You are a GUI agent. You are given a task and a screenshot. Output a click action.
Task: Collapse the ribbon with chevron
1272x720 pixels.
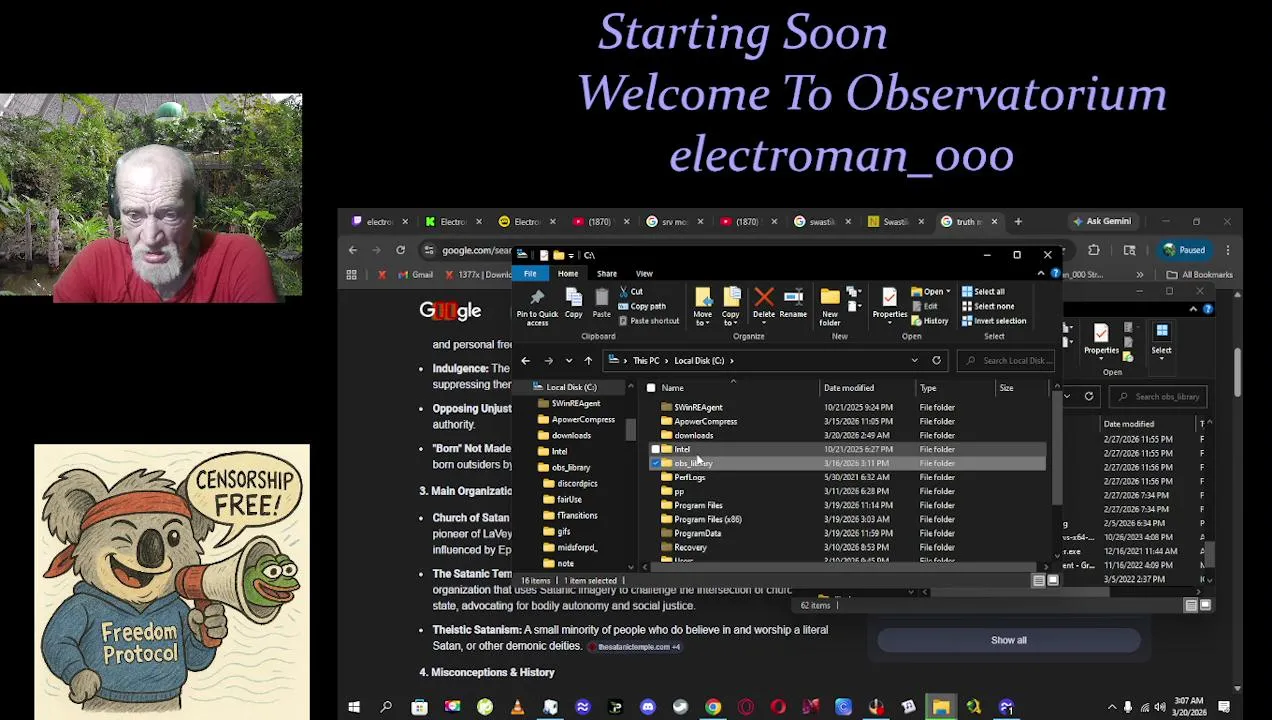coord(1041,274)
